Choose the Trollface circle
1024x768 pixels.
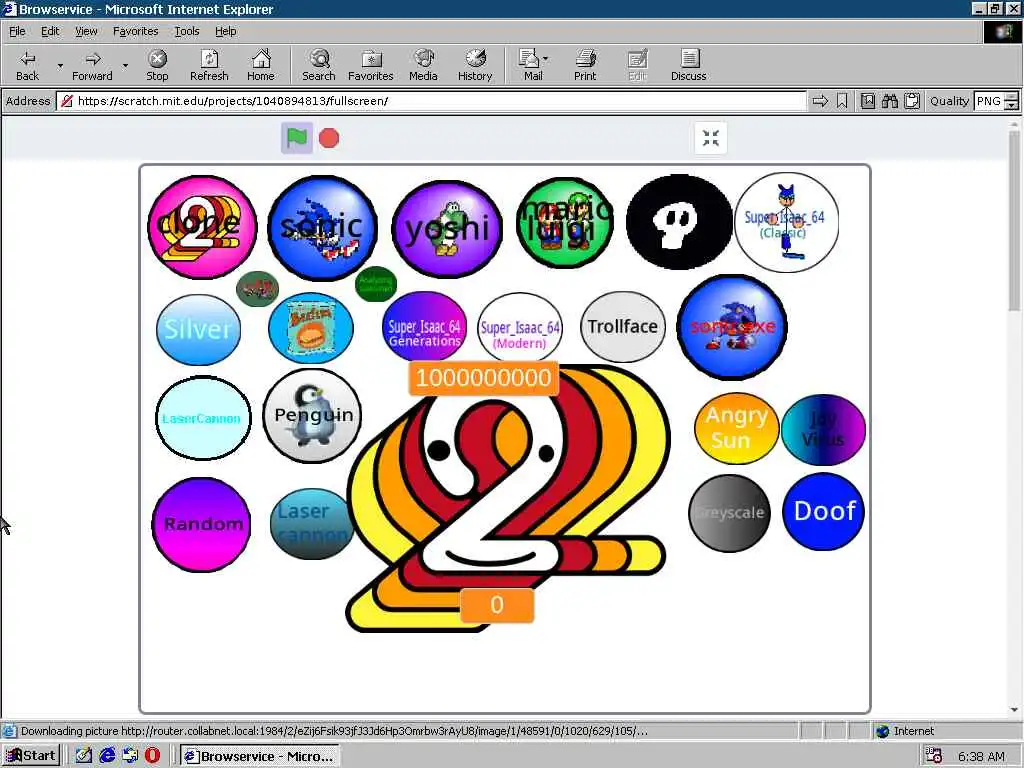pos(623,327)
